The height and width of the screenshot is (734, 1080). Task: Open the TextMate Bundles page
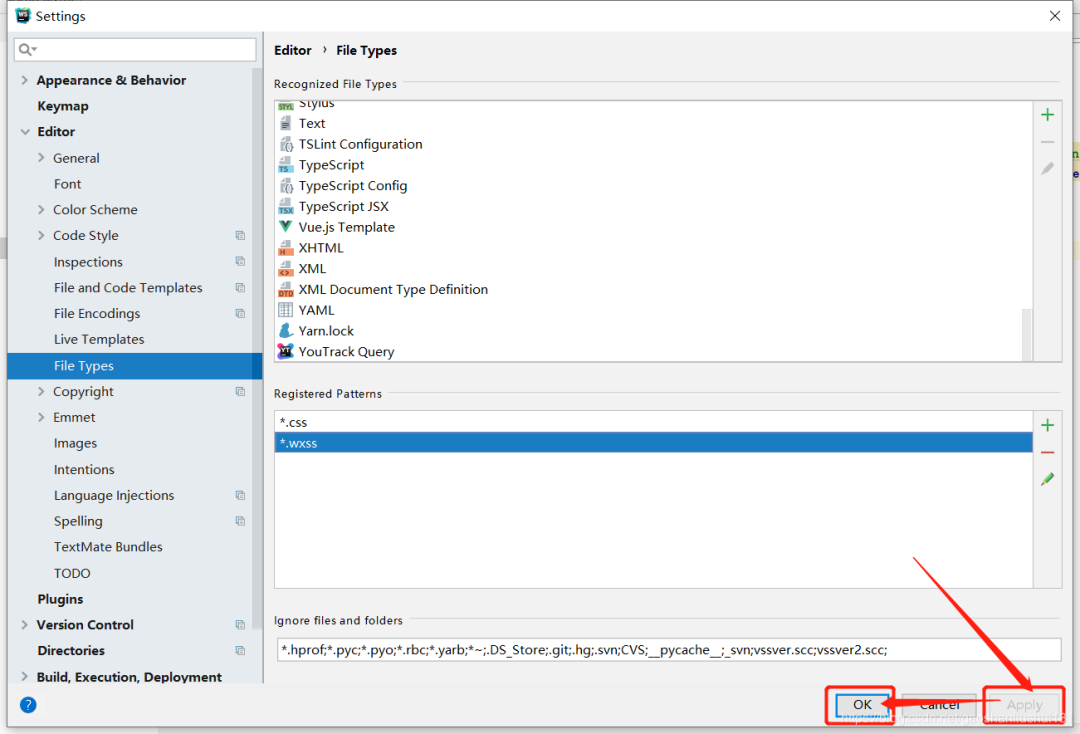[x=108, y=547]
